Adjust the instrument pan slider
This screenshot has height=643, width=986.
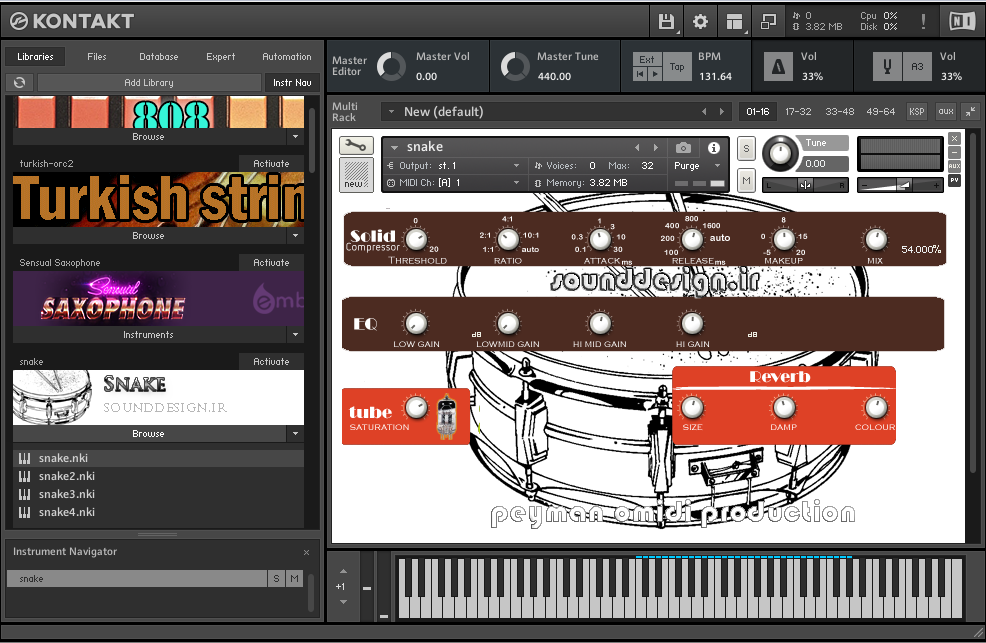click(x=806, y=185)
